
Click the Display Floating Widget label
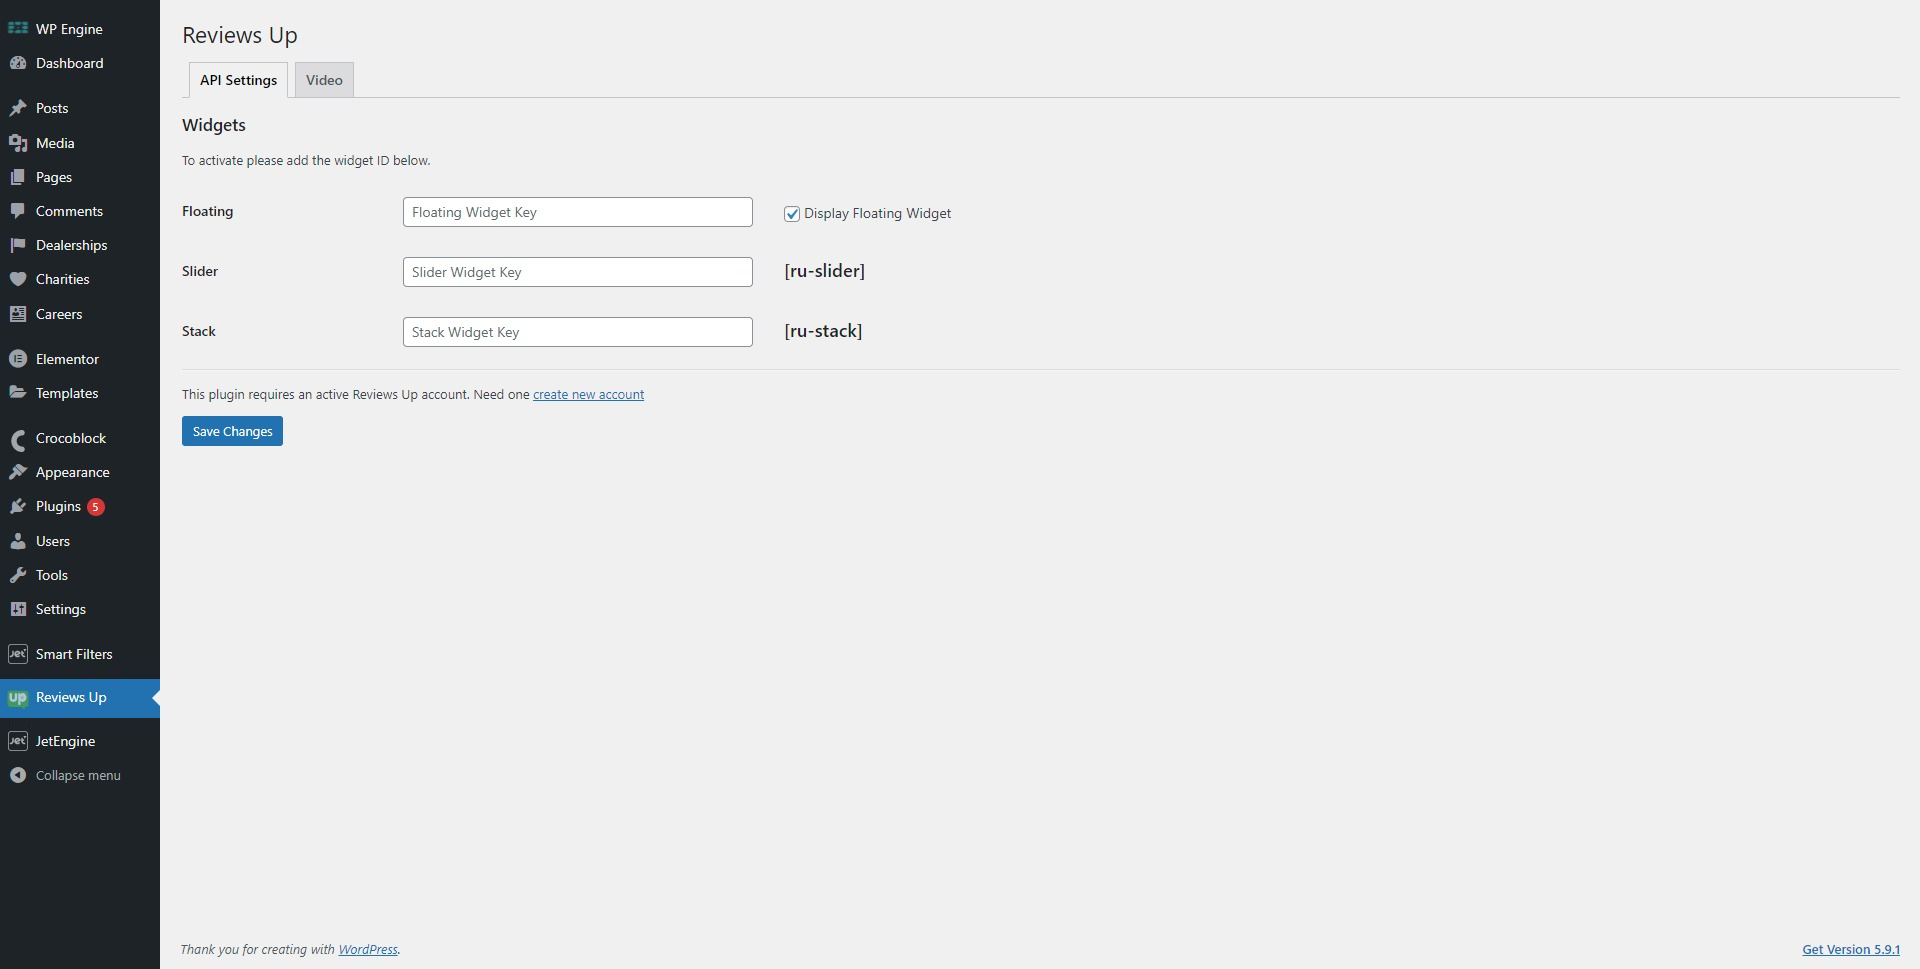(x=877, y=214)
